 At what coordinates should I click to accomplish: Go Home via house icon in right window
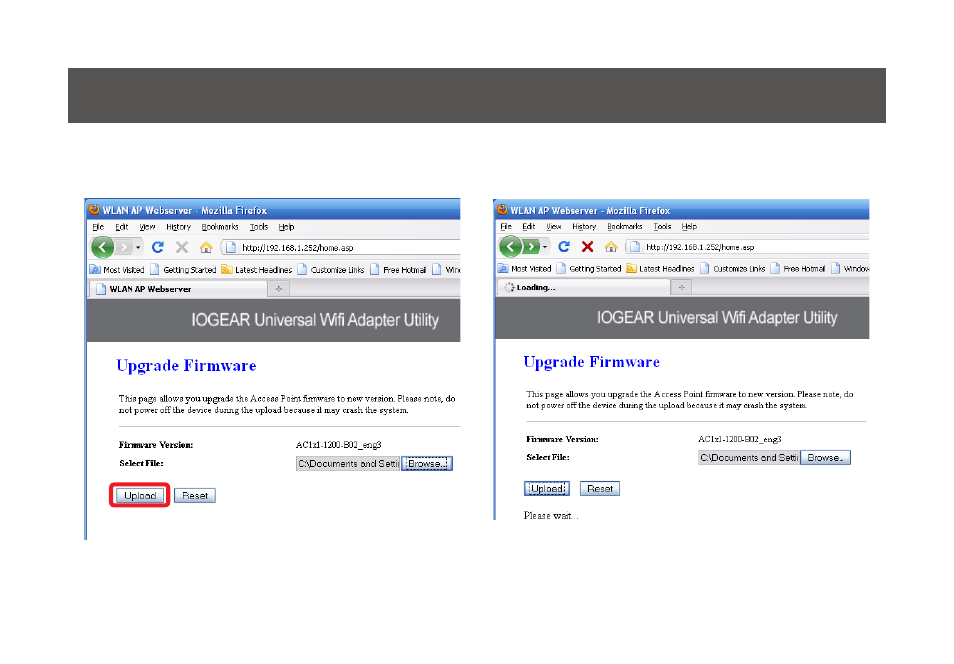pos(611,246)
